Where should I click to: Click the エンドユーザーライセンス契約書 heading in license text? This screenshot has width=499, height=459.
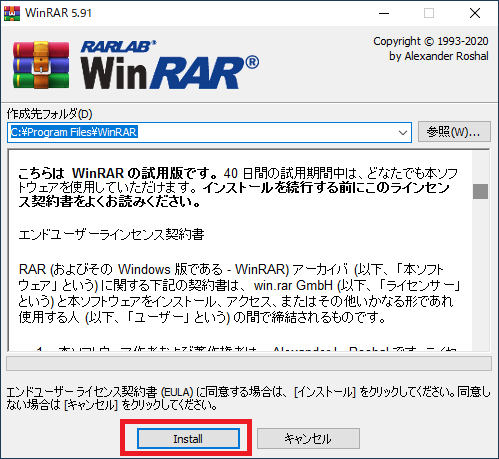point(111,235)
